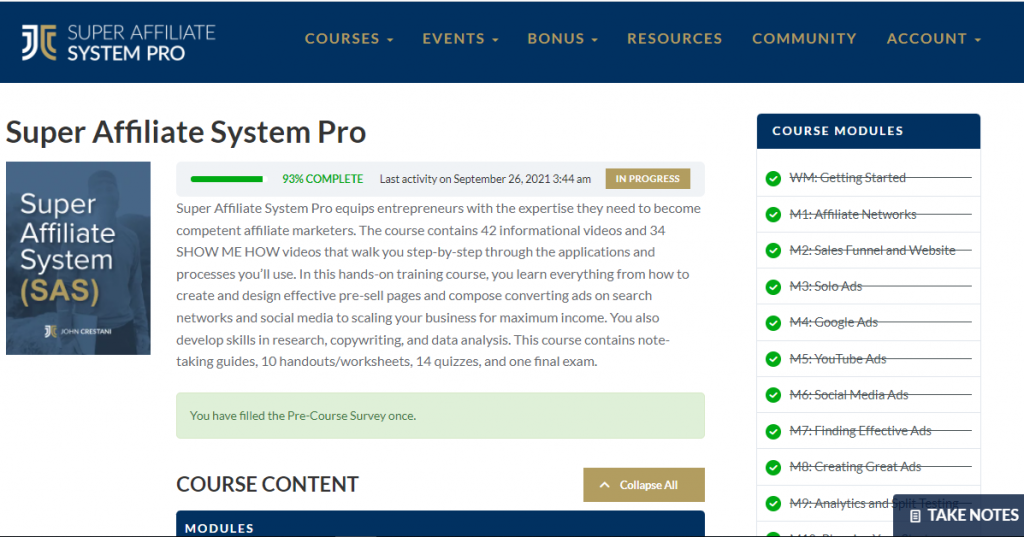The width and height of the screenshot is (1024, 537).
Task: Open the M6: Social Media Ads module
Action: [848, 395]
